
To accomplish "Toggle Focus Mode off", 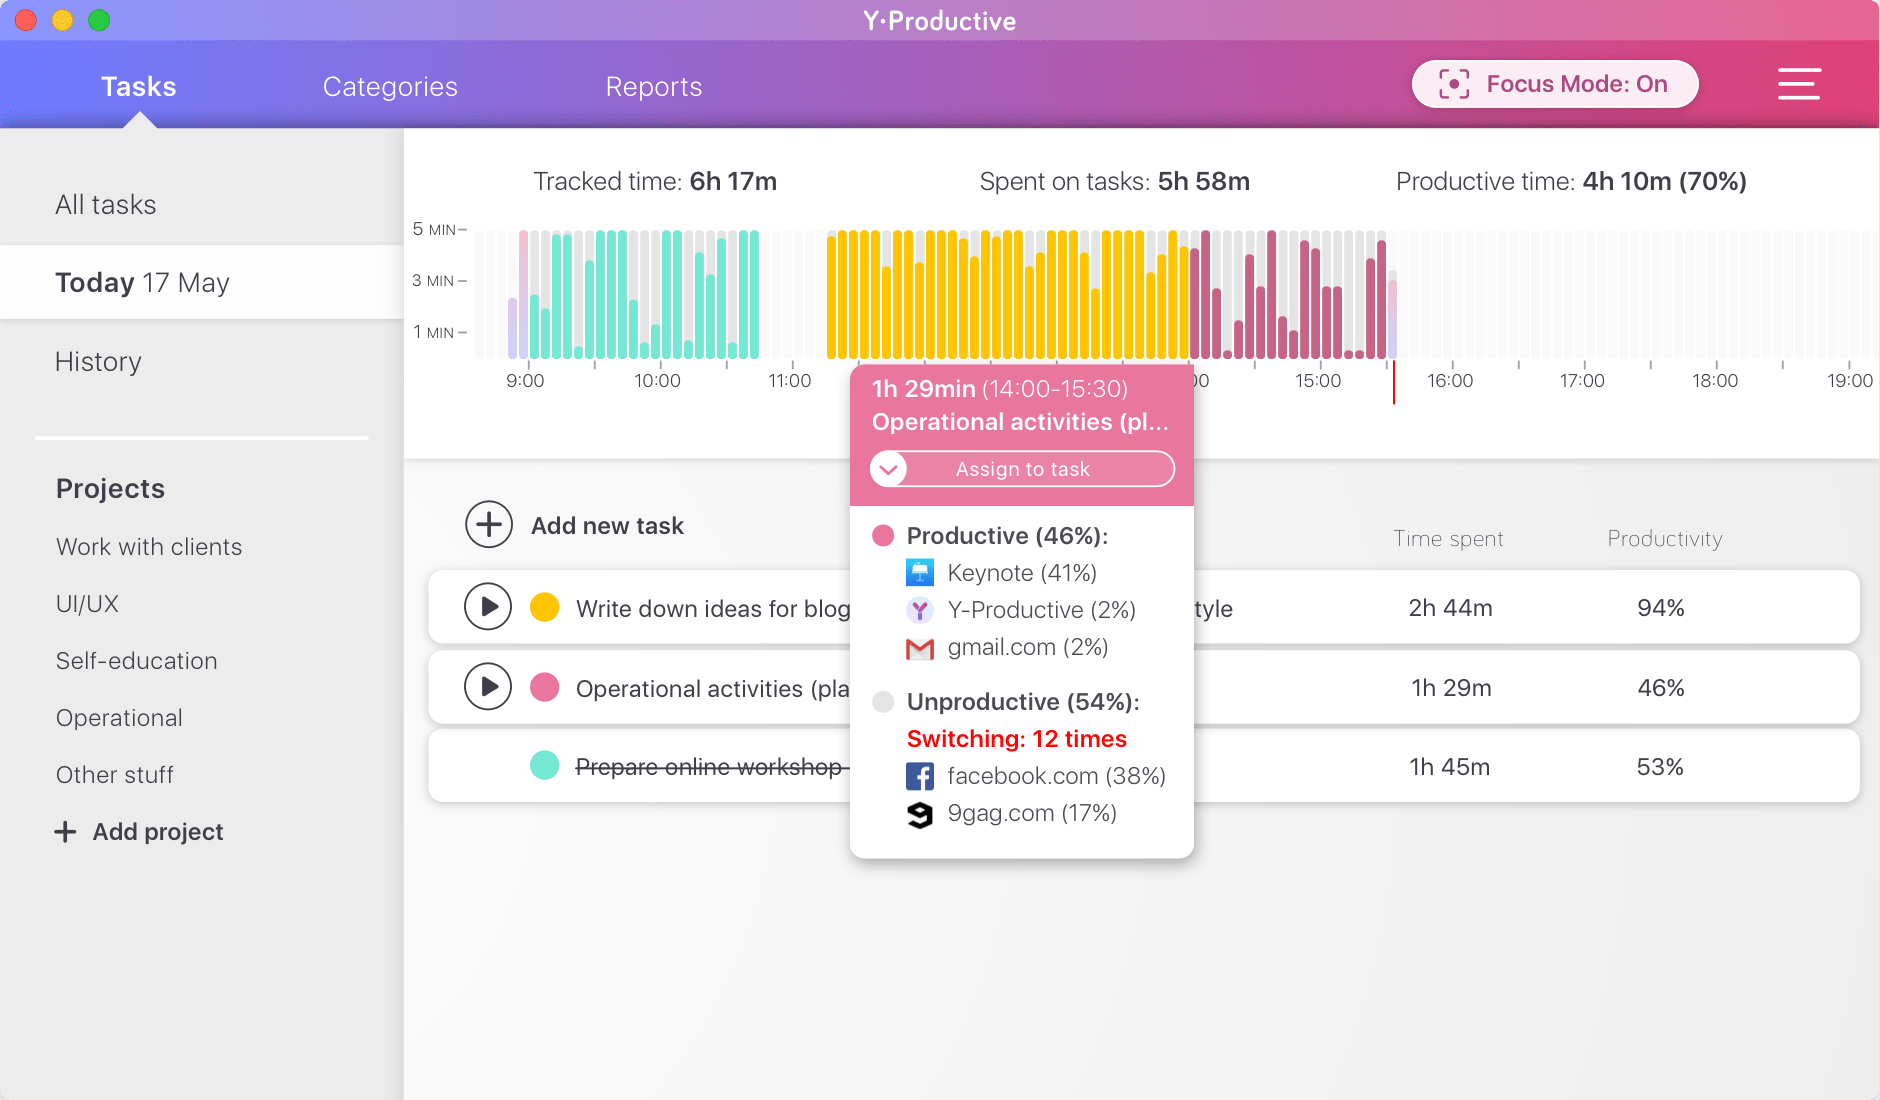I will point(1555,84).
